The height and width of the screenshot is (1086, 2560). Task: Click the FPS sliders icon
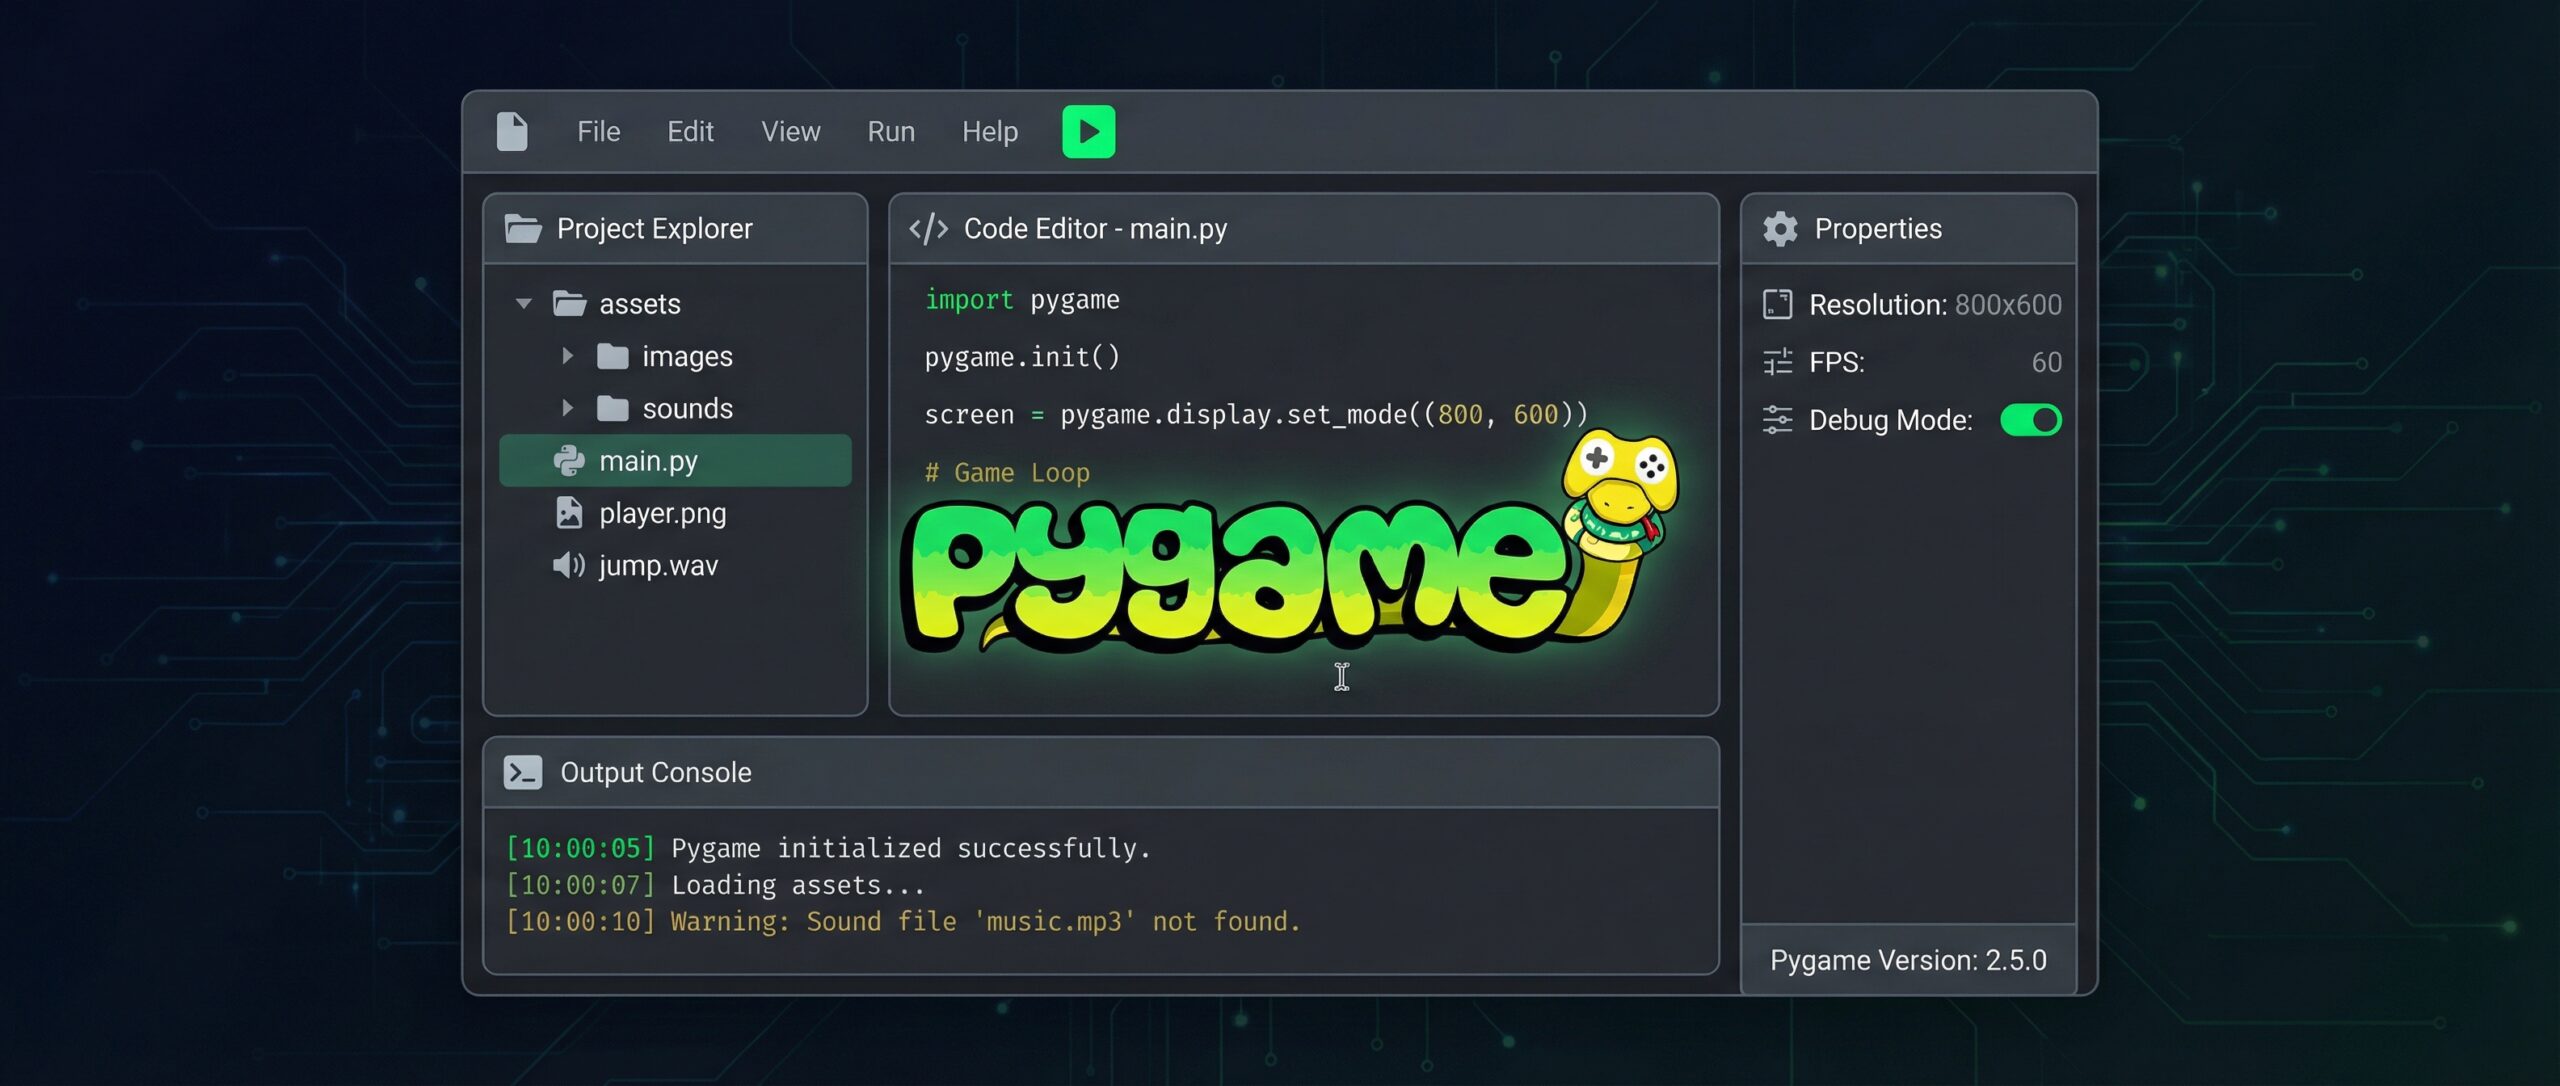[x=1777, y=362]
